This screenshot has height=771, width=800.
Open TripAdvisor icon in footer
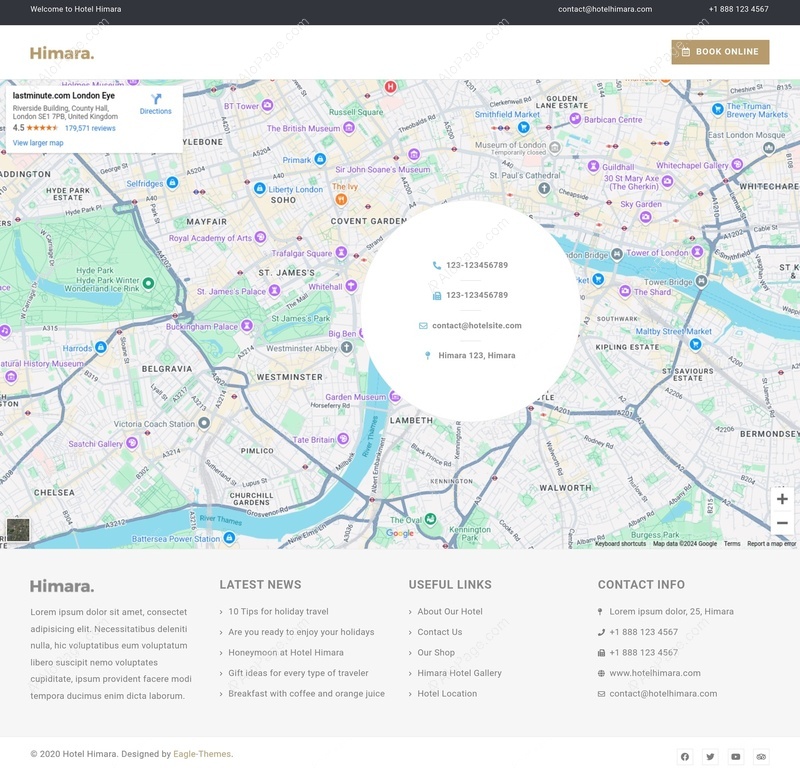(x=761, y=757)
